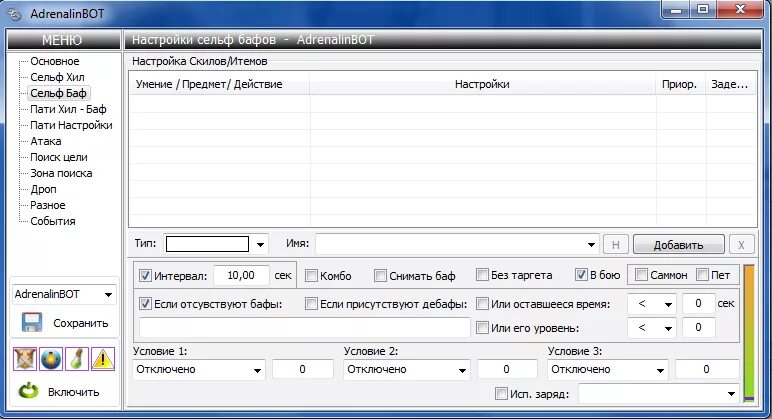Click the X button next to Добавить
Image resolution: width=772 pixels, height=419 pixels.
coord(741,245)
